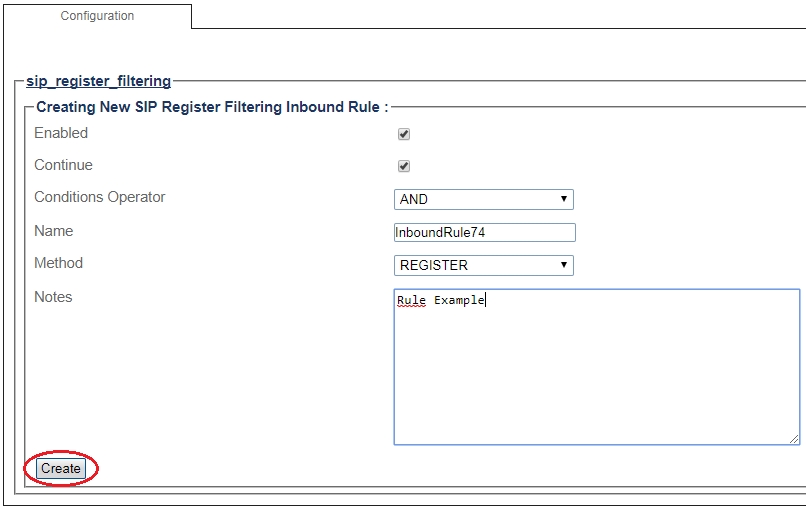
Task: Click the Continue field label
Action: pos(63,165)
